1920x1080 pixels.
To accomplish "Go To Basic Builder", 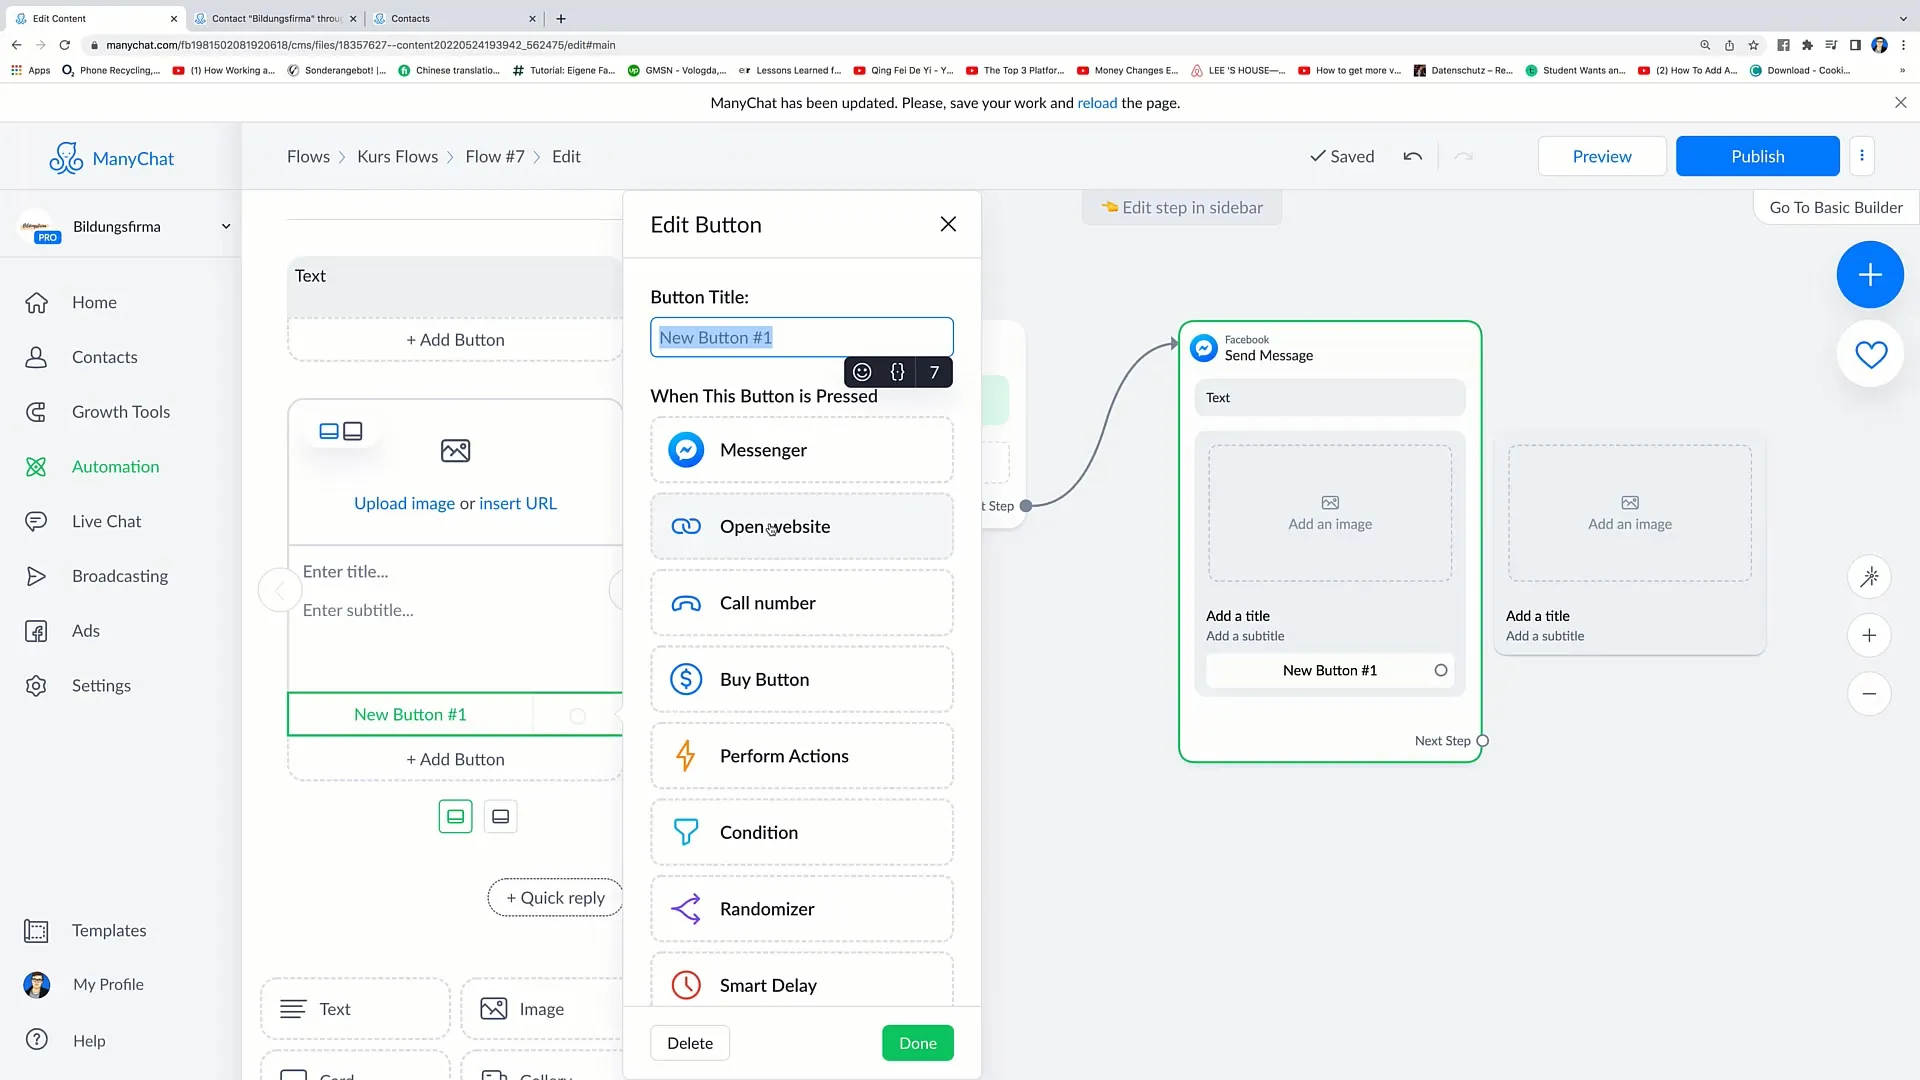I will pos(1835,207).
